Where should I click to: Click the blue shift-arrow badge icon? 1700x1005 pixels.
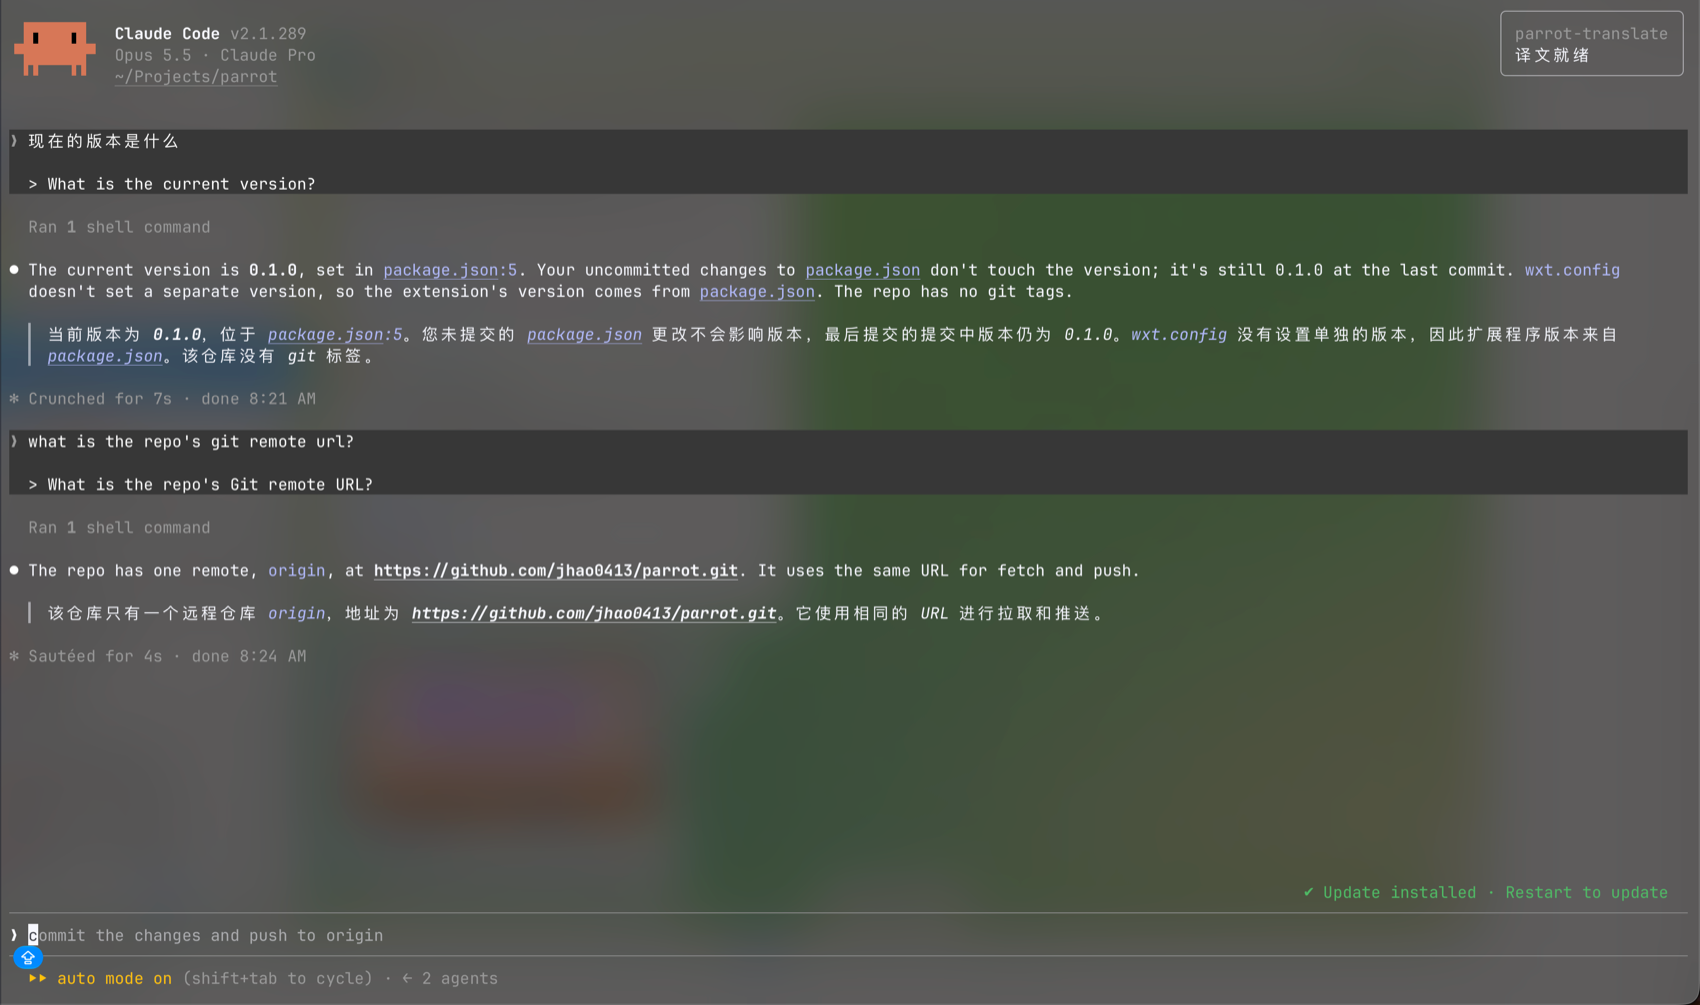point(28,958)
